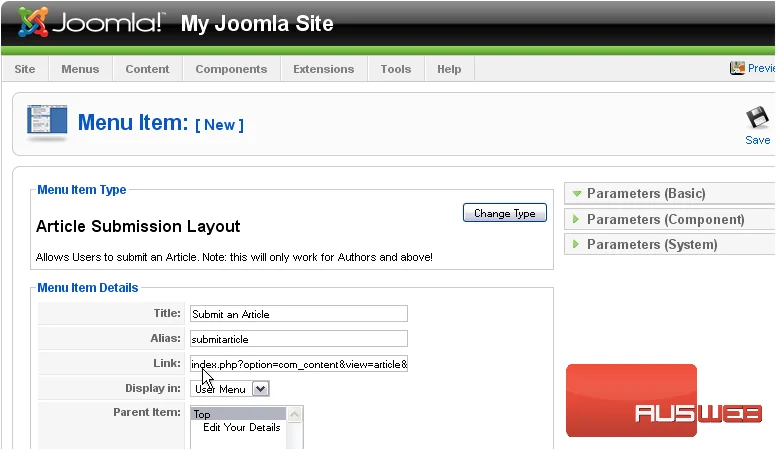
Task: Click Parent Item list scroll up arrow
Action: coord(294,414)
